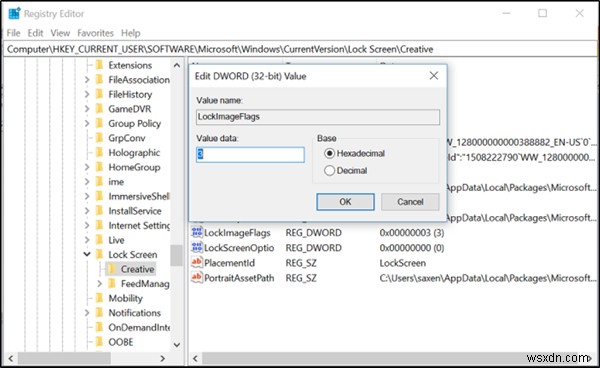Viewport: 600px width, 368px height.
Task: Click values pane horizontal scroll left arrow
Action: point(195,358)
